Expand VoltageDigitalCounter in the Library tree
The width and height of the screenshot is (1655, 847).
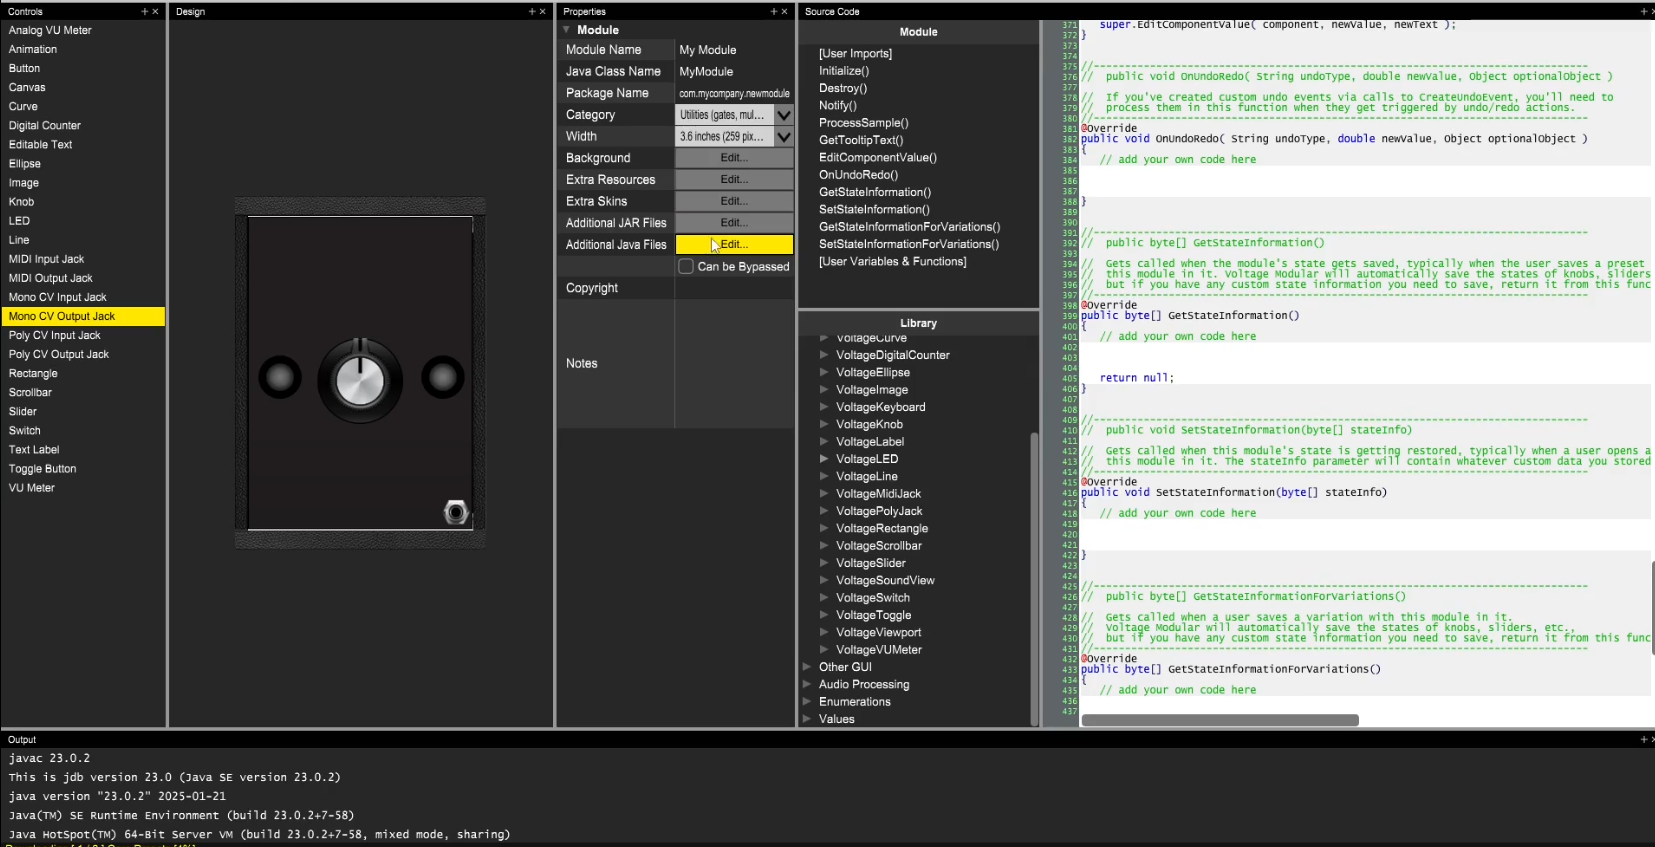pyautogui.click(x=824, y=355)
